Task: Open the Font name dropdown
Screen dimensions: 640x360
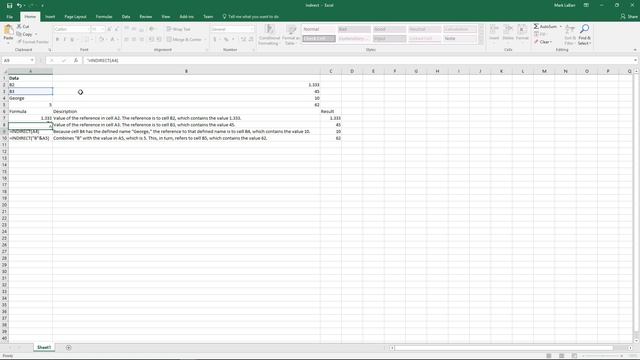Action: click(88, 29)
